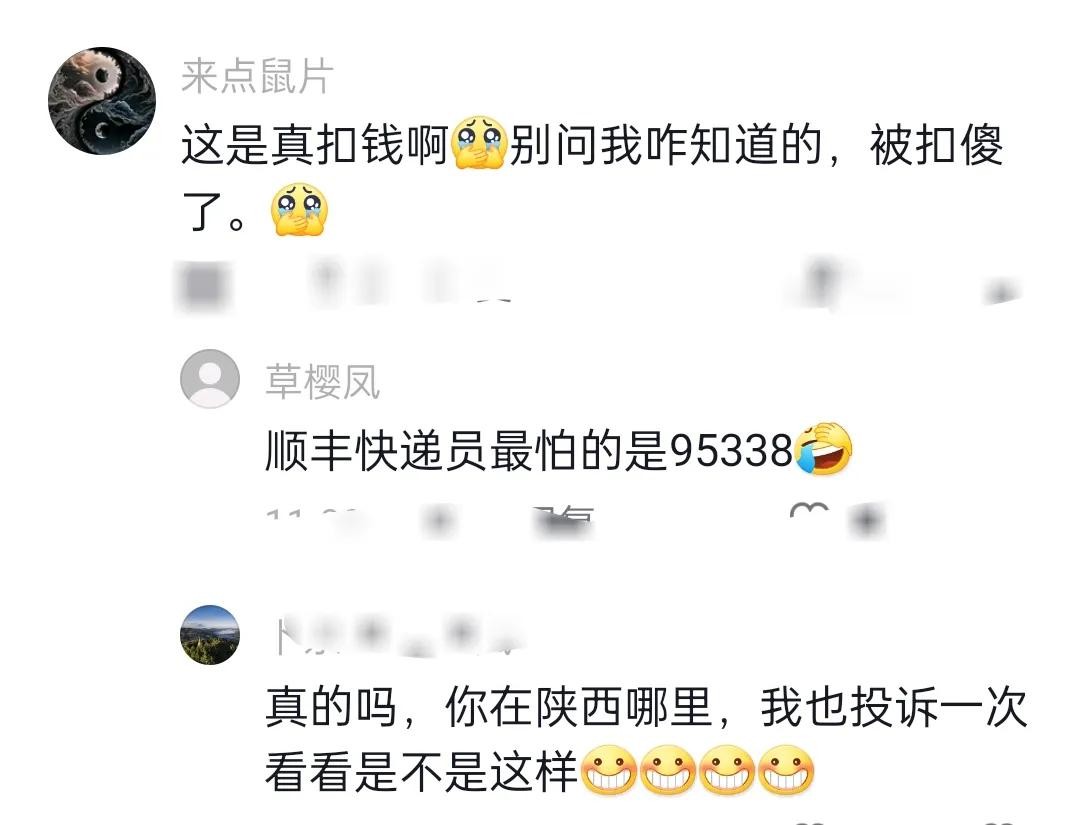Select the comment text 别问我咋知道的
This screenshot has height=825, width=1080.
tap(665, 145)
